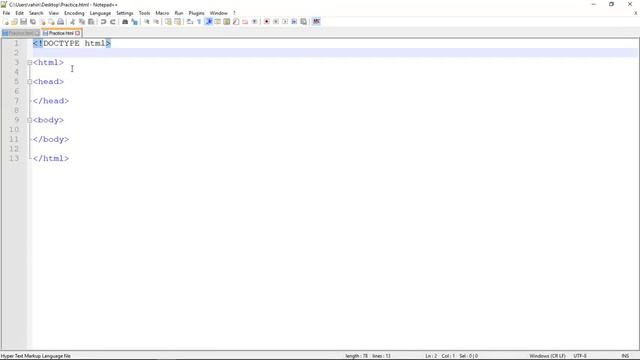
Task: Click the macro Playback toolbar icon
Action: point(285,22)
